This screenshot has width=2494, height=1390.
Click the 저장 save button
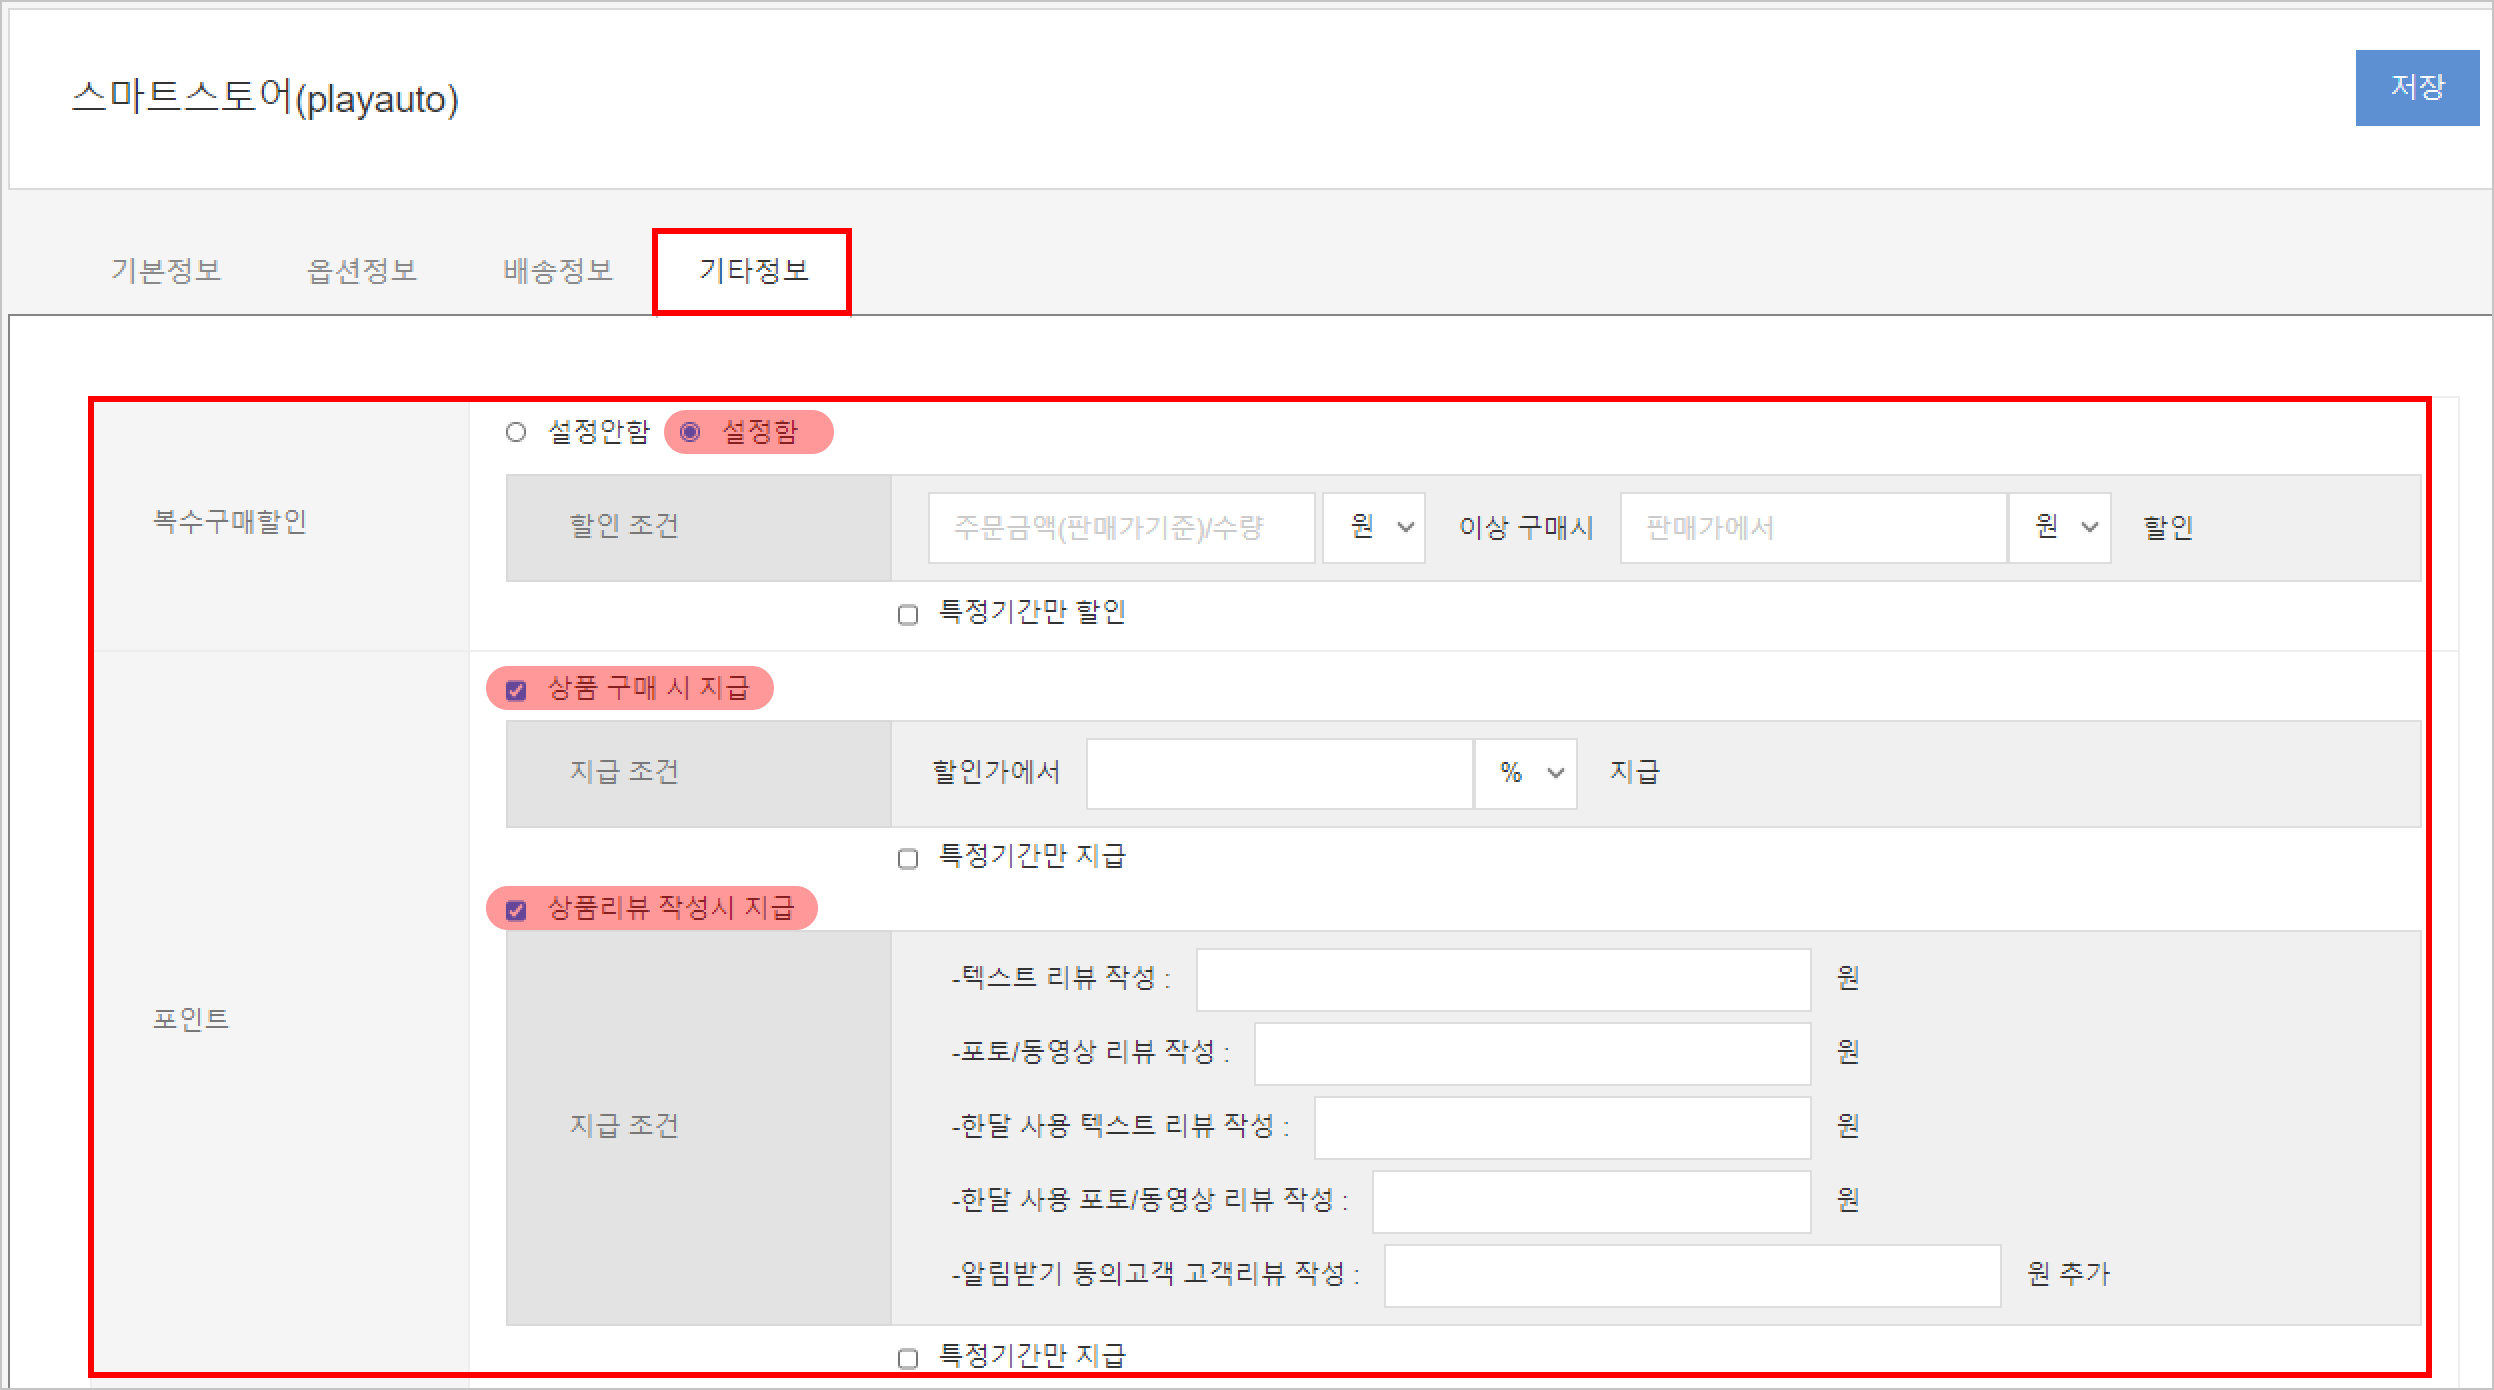click(x=2416, y=88)
